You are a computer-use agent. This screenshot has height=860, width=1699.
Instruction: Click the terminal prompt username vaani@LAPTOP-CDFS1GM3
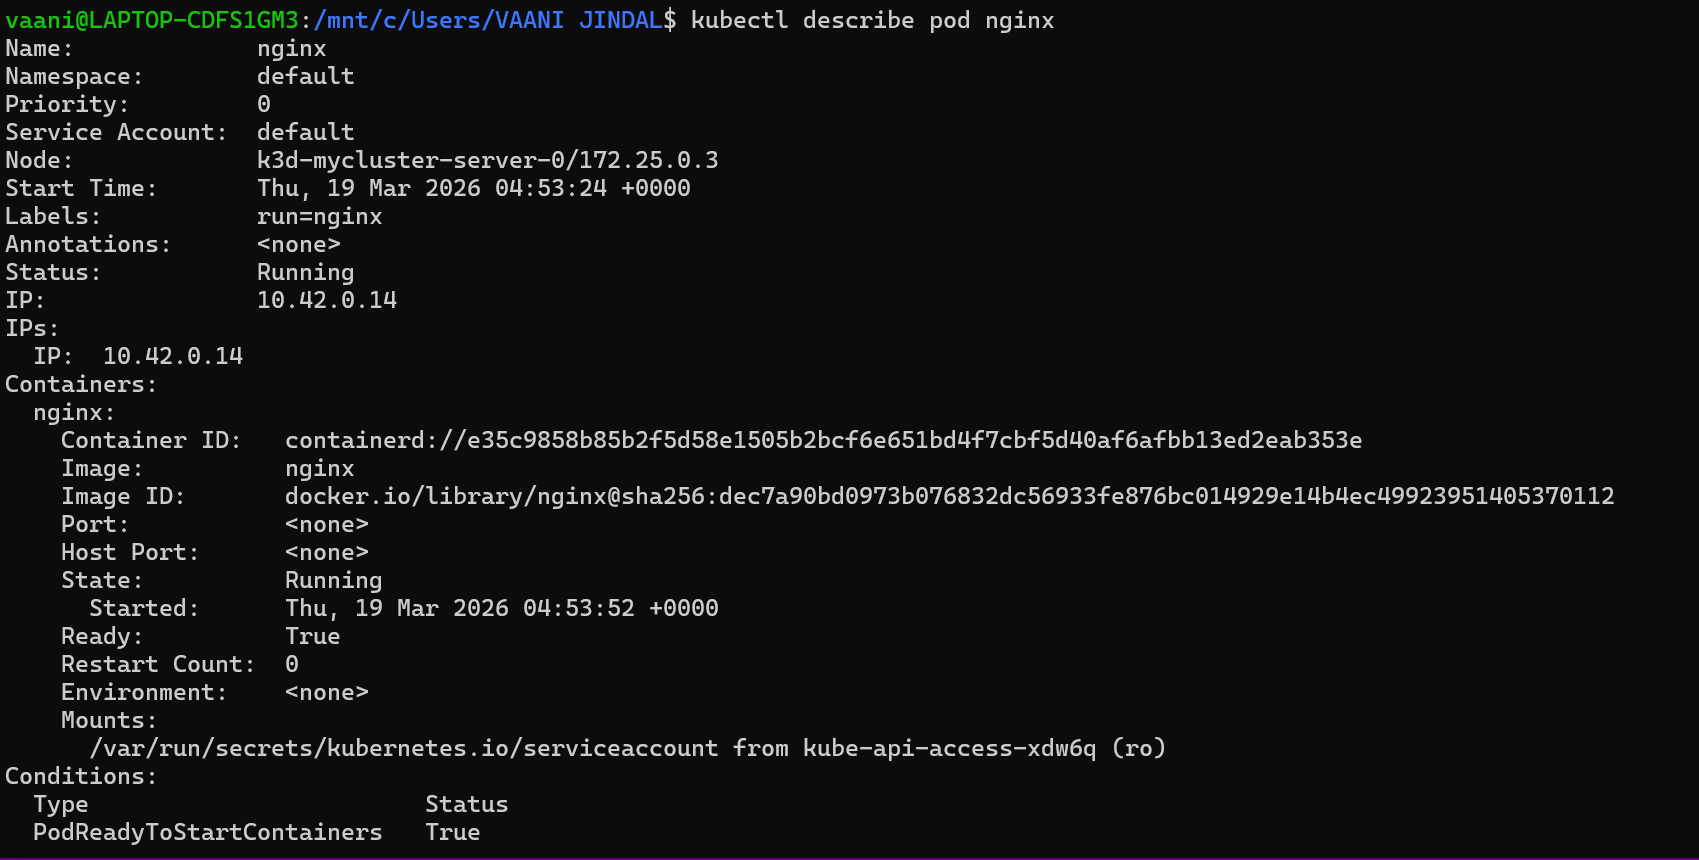coord(152,21)
